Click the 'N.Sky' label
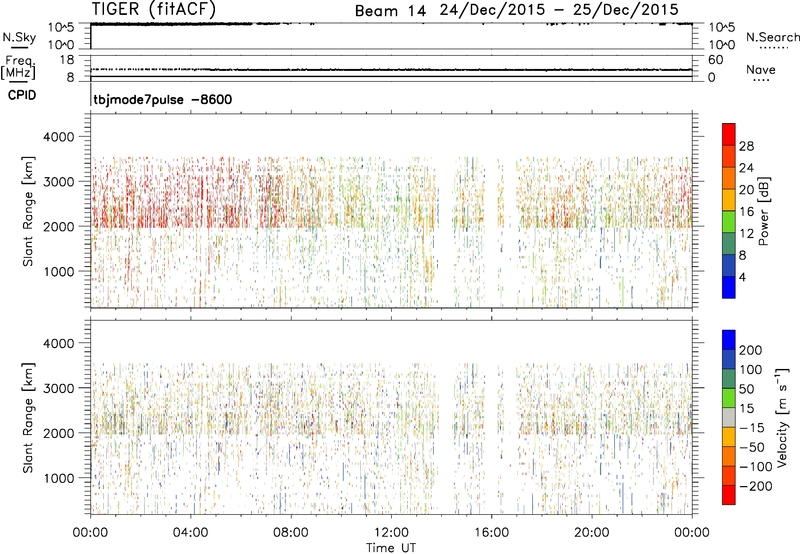 pyautogui.click(x=19, y=37)
